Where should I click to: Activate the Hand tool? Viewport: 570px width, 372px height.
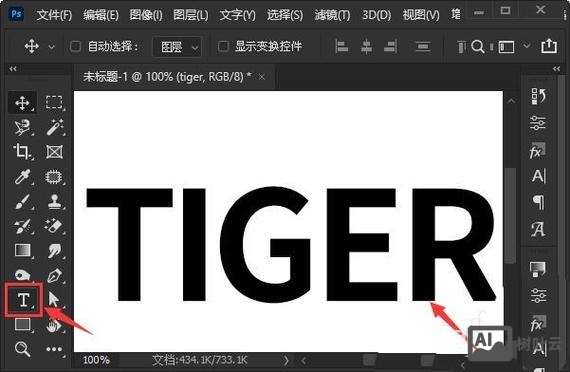(54, 325)
